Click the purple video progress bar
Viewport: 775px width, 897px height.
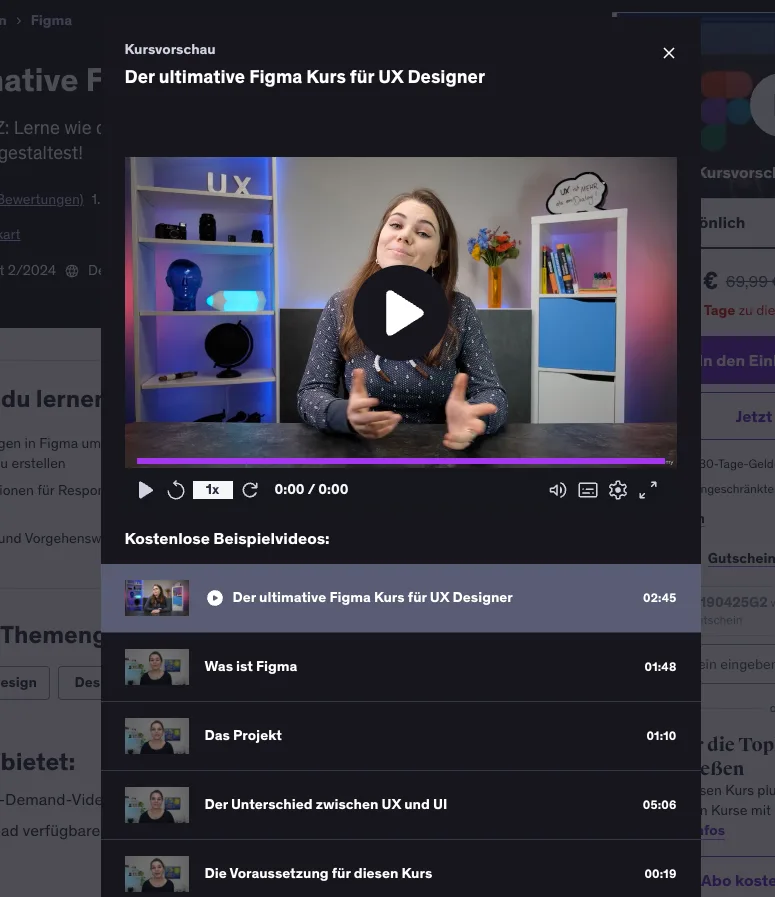click(x=401, y=461)
